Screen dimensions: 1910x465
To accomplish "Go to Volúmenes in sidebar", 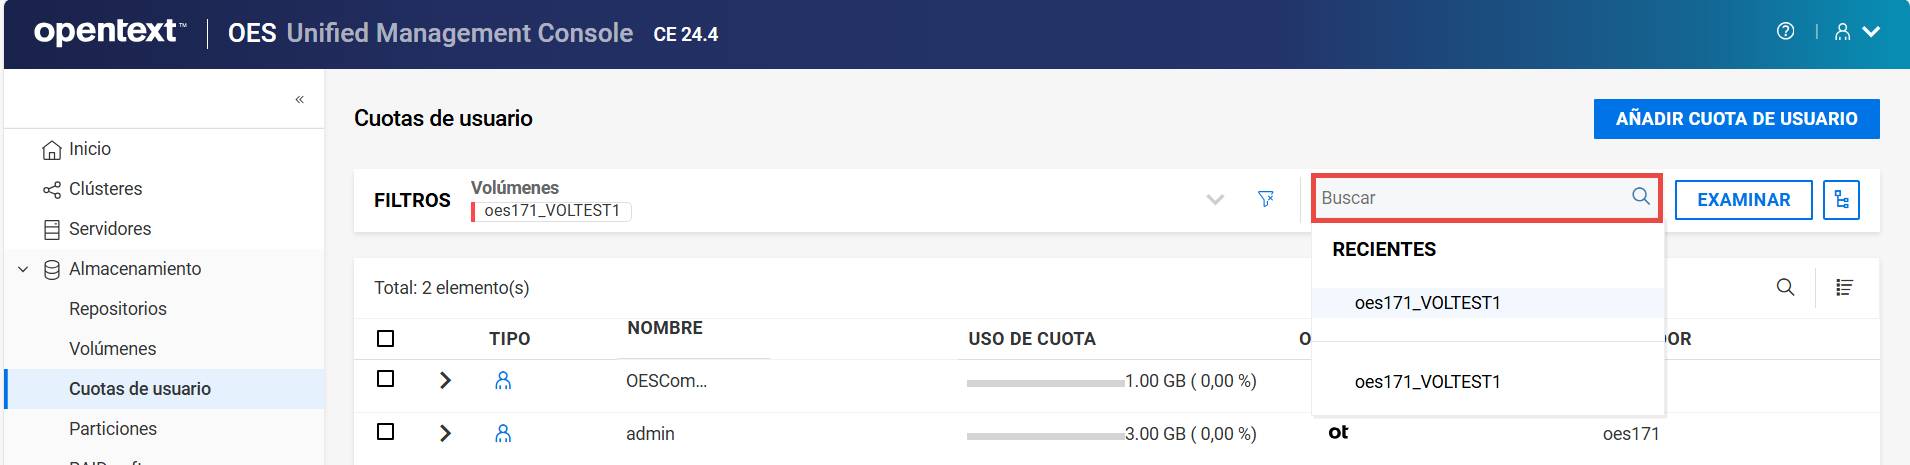I will click(112, 349).
